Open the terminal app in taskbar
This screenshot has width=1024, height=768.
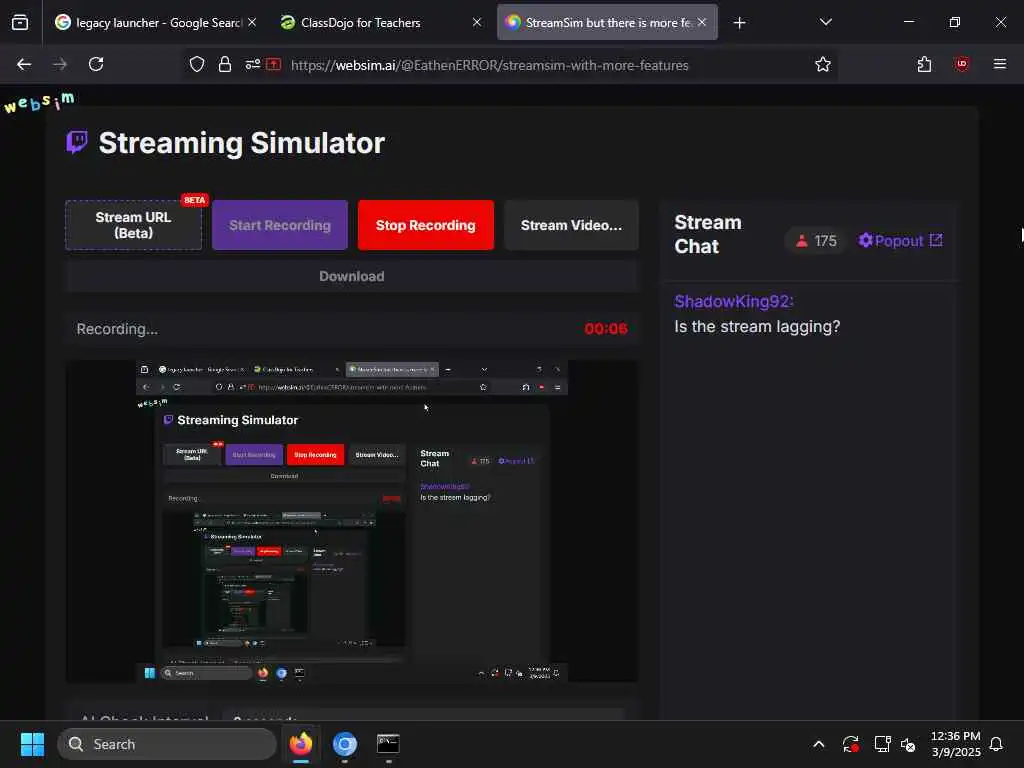[x=389, y=744]
